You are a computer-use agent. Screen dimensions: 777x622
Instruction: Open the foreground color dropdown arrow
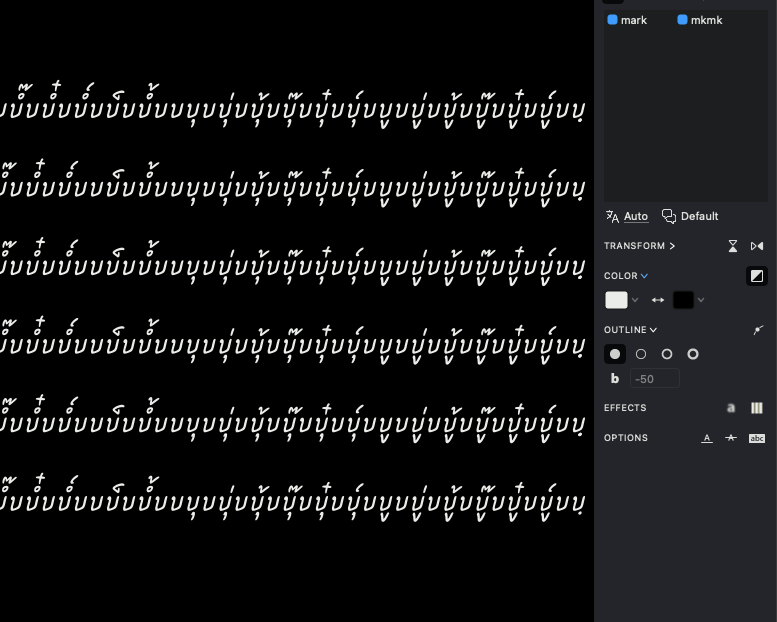click(x=635, y=300)
